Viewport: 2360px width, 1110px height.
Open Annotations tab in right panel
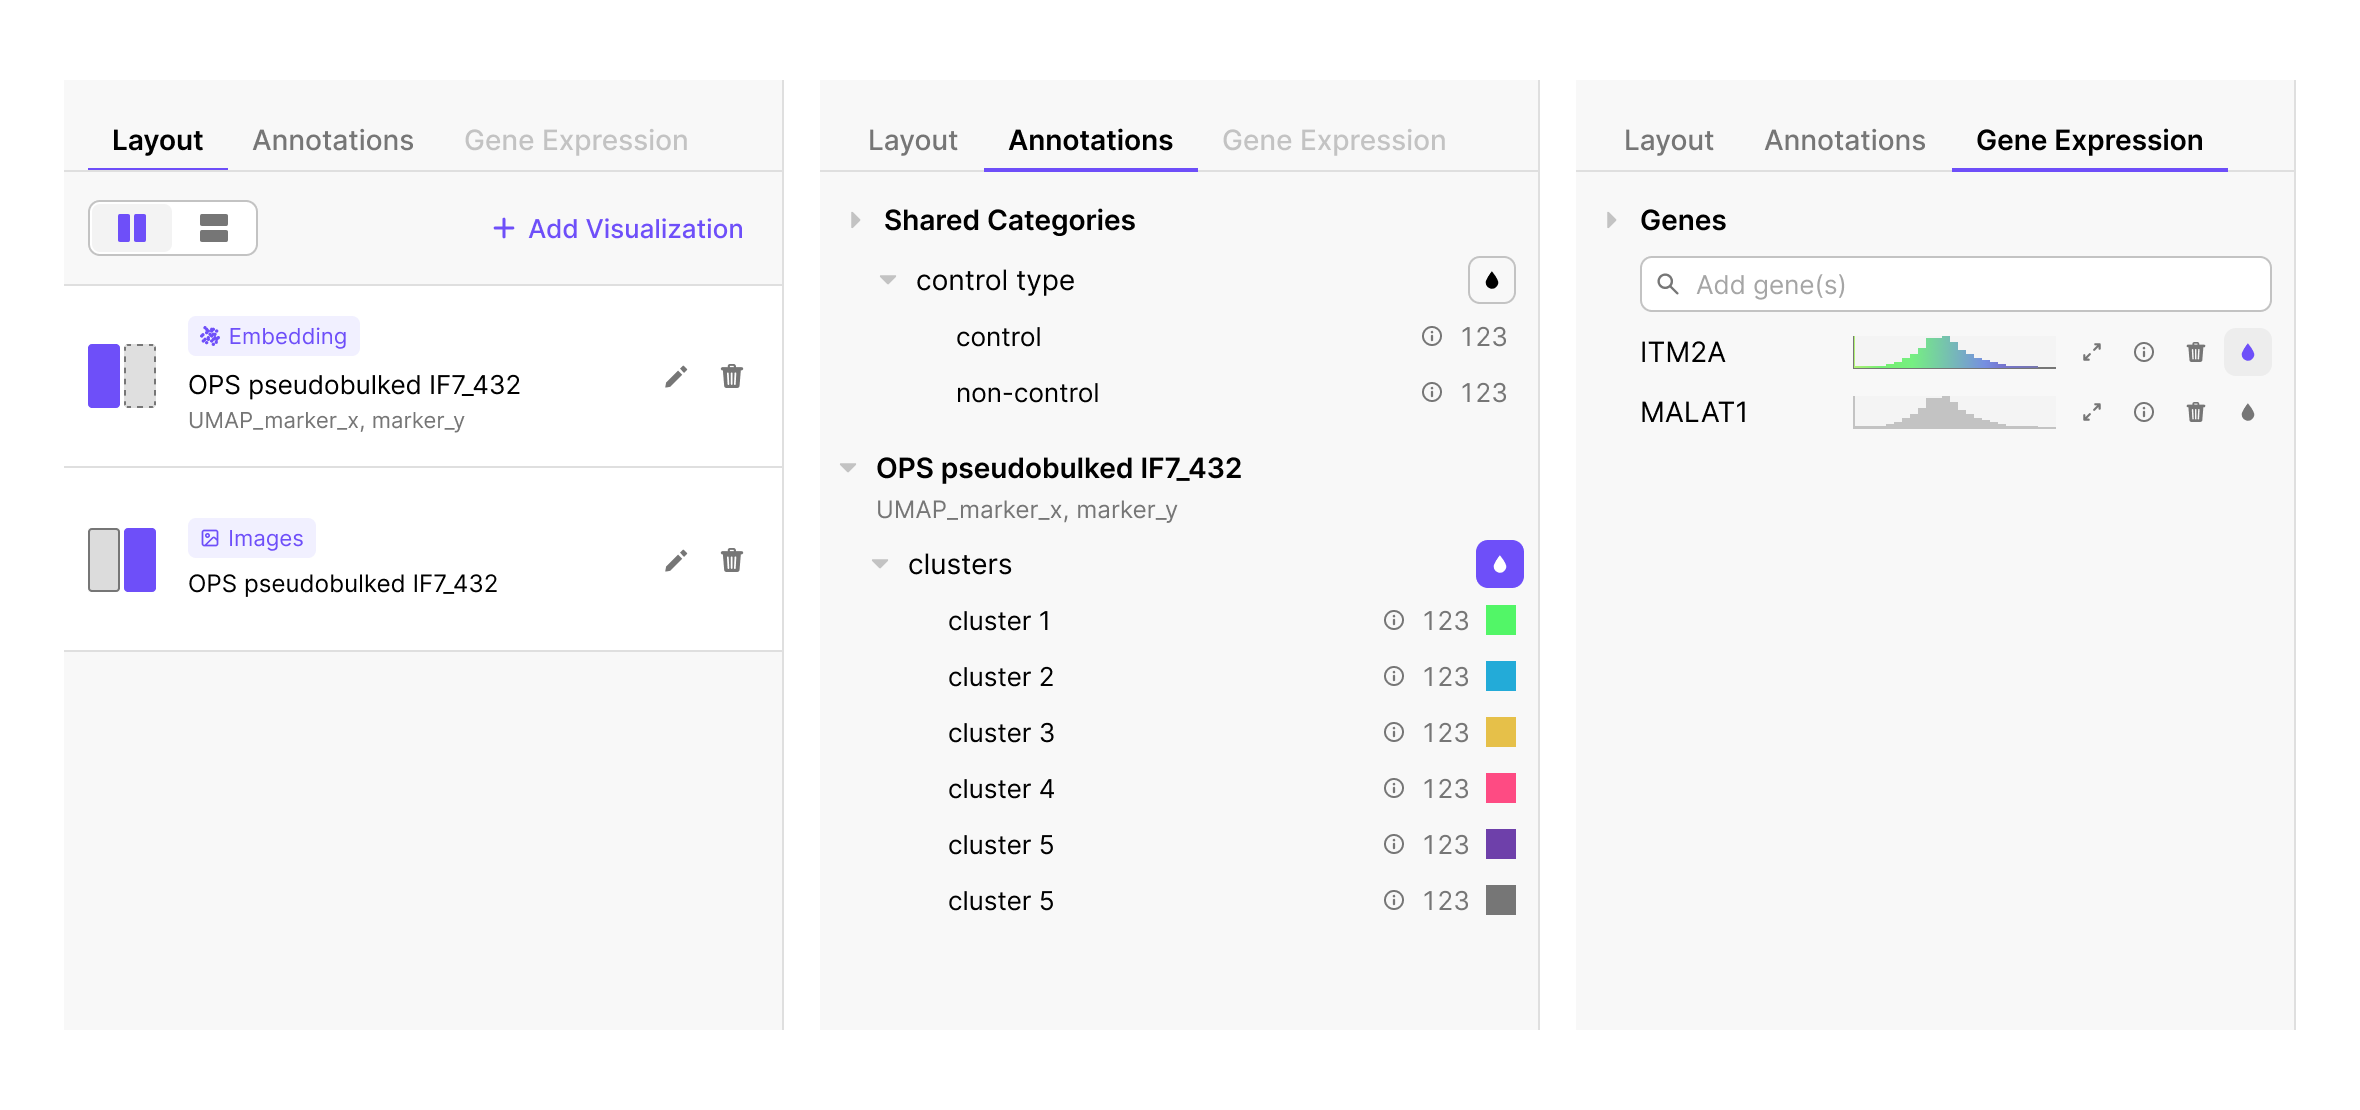pyautogui.click(x=1845, y=140)
